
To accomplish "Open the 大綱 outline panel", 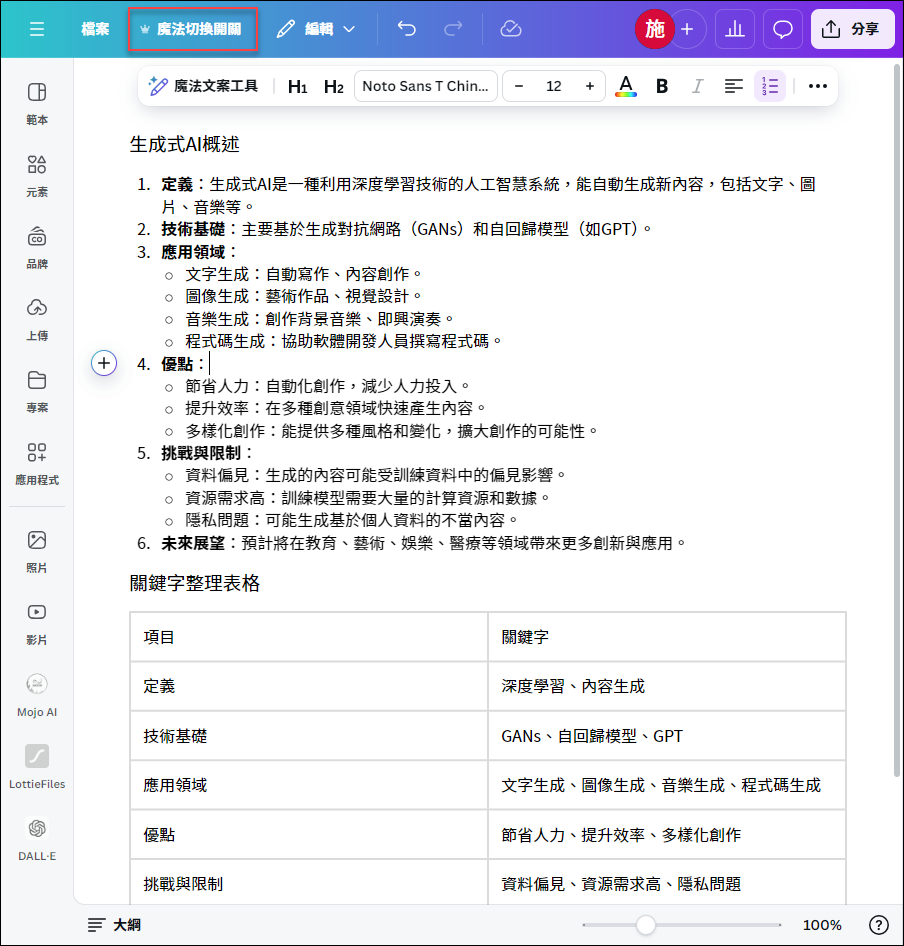I will 115,925.
